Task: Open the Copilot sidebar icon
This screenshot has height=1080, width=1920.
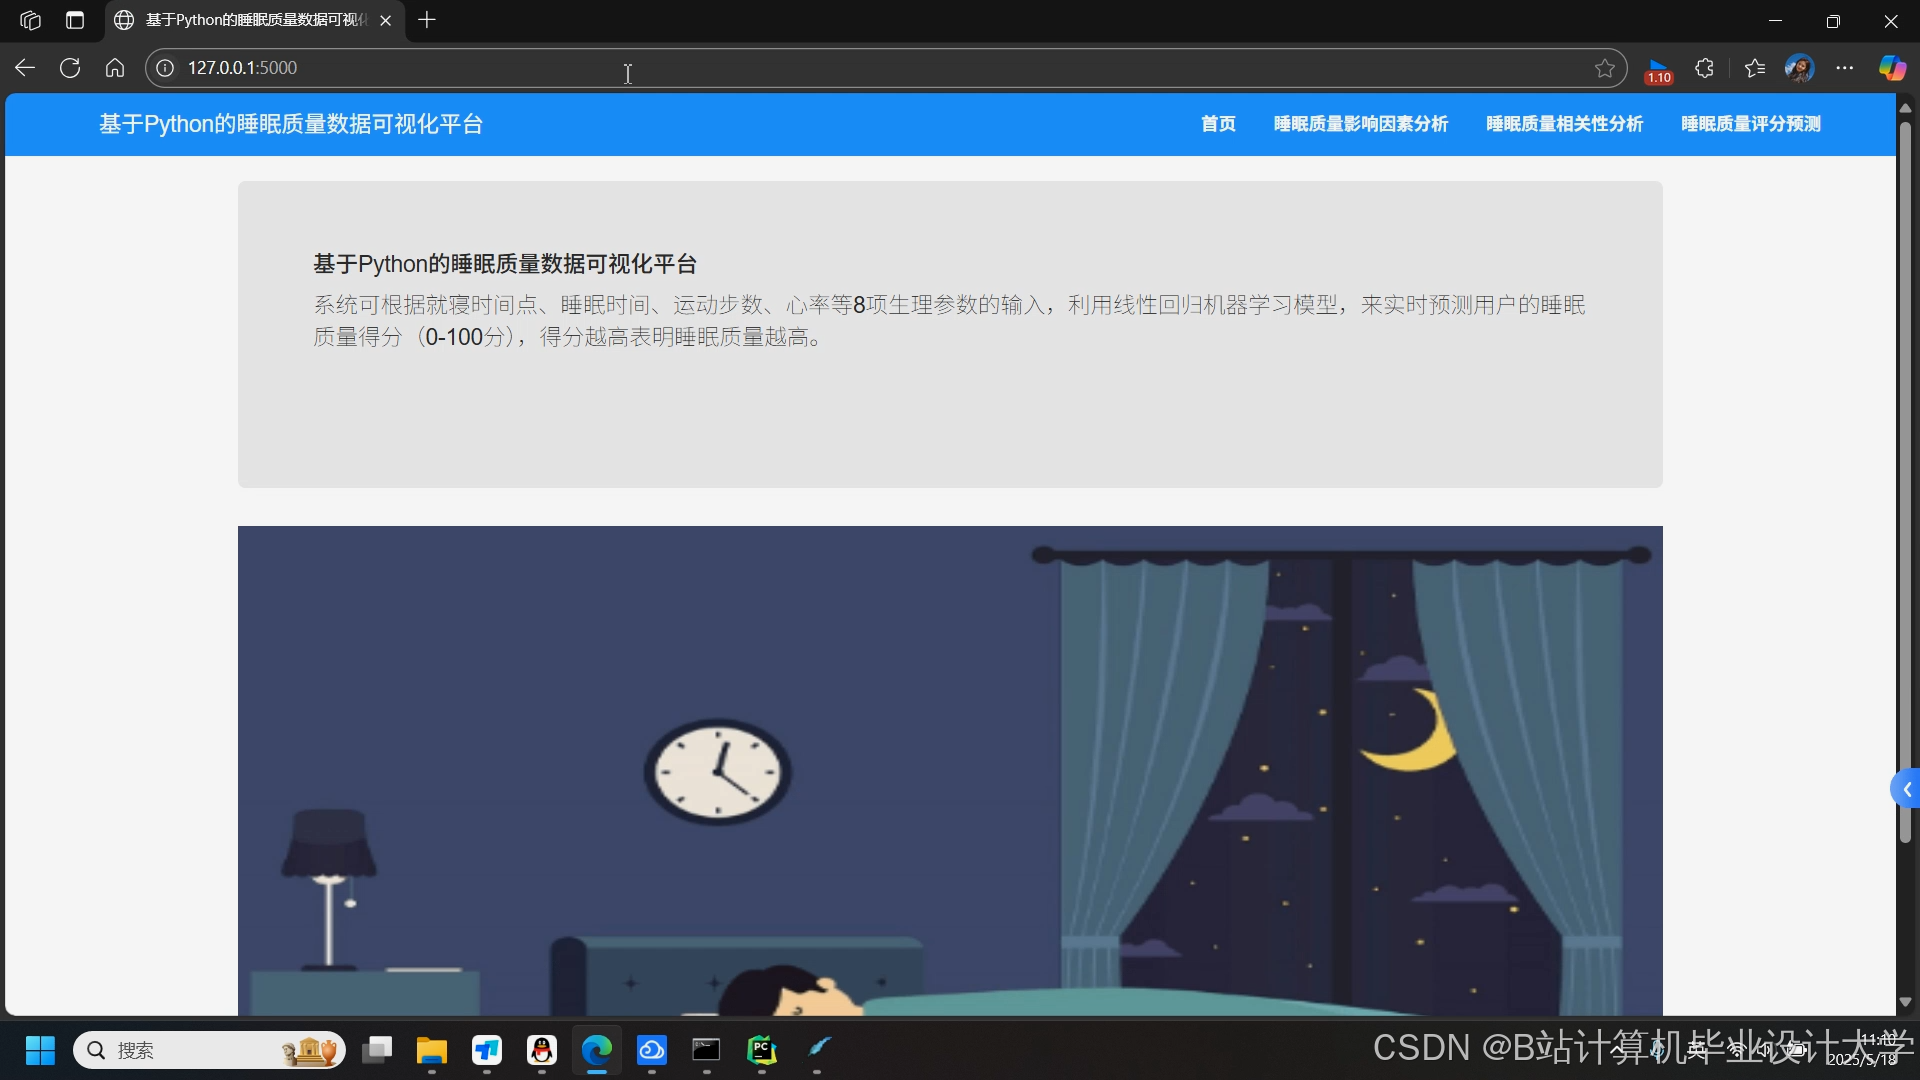Action: coord(1891,68)
